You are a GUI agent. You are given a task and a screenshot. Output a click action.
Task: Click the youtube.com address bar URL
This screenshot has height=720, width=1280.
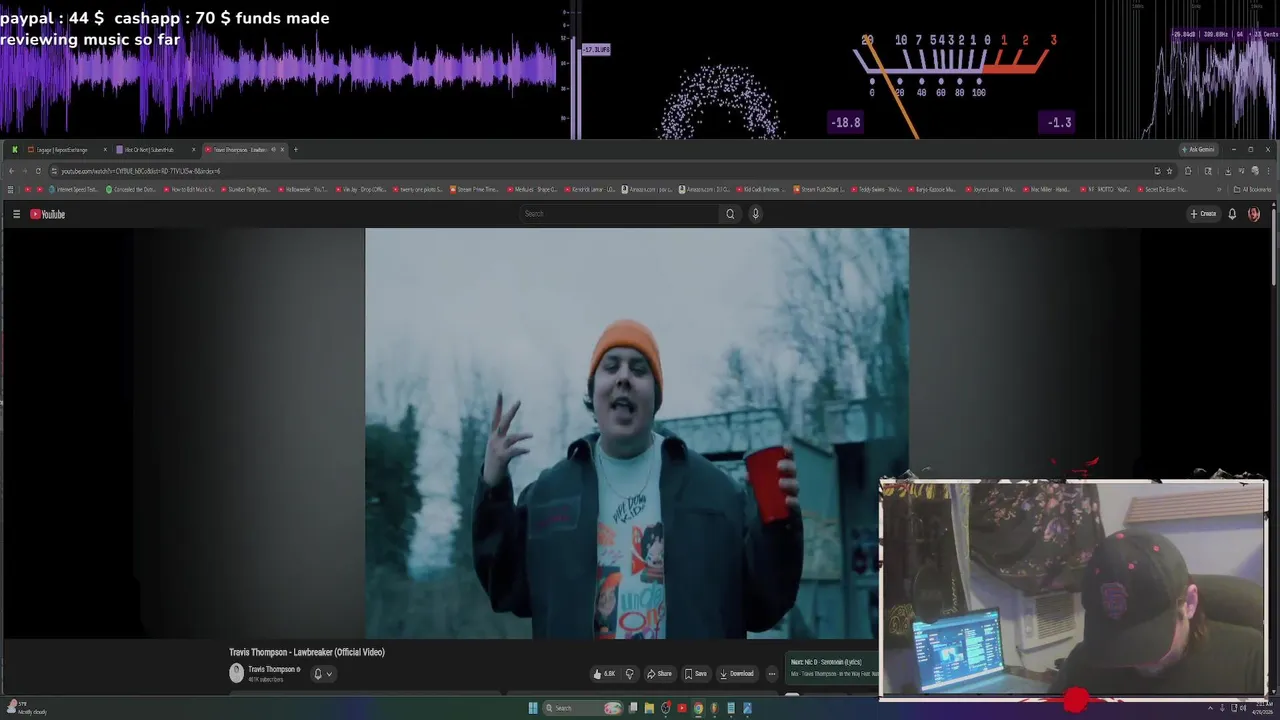[141, 171]
